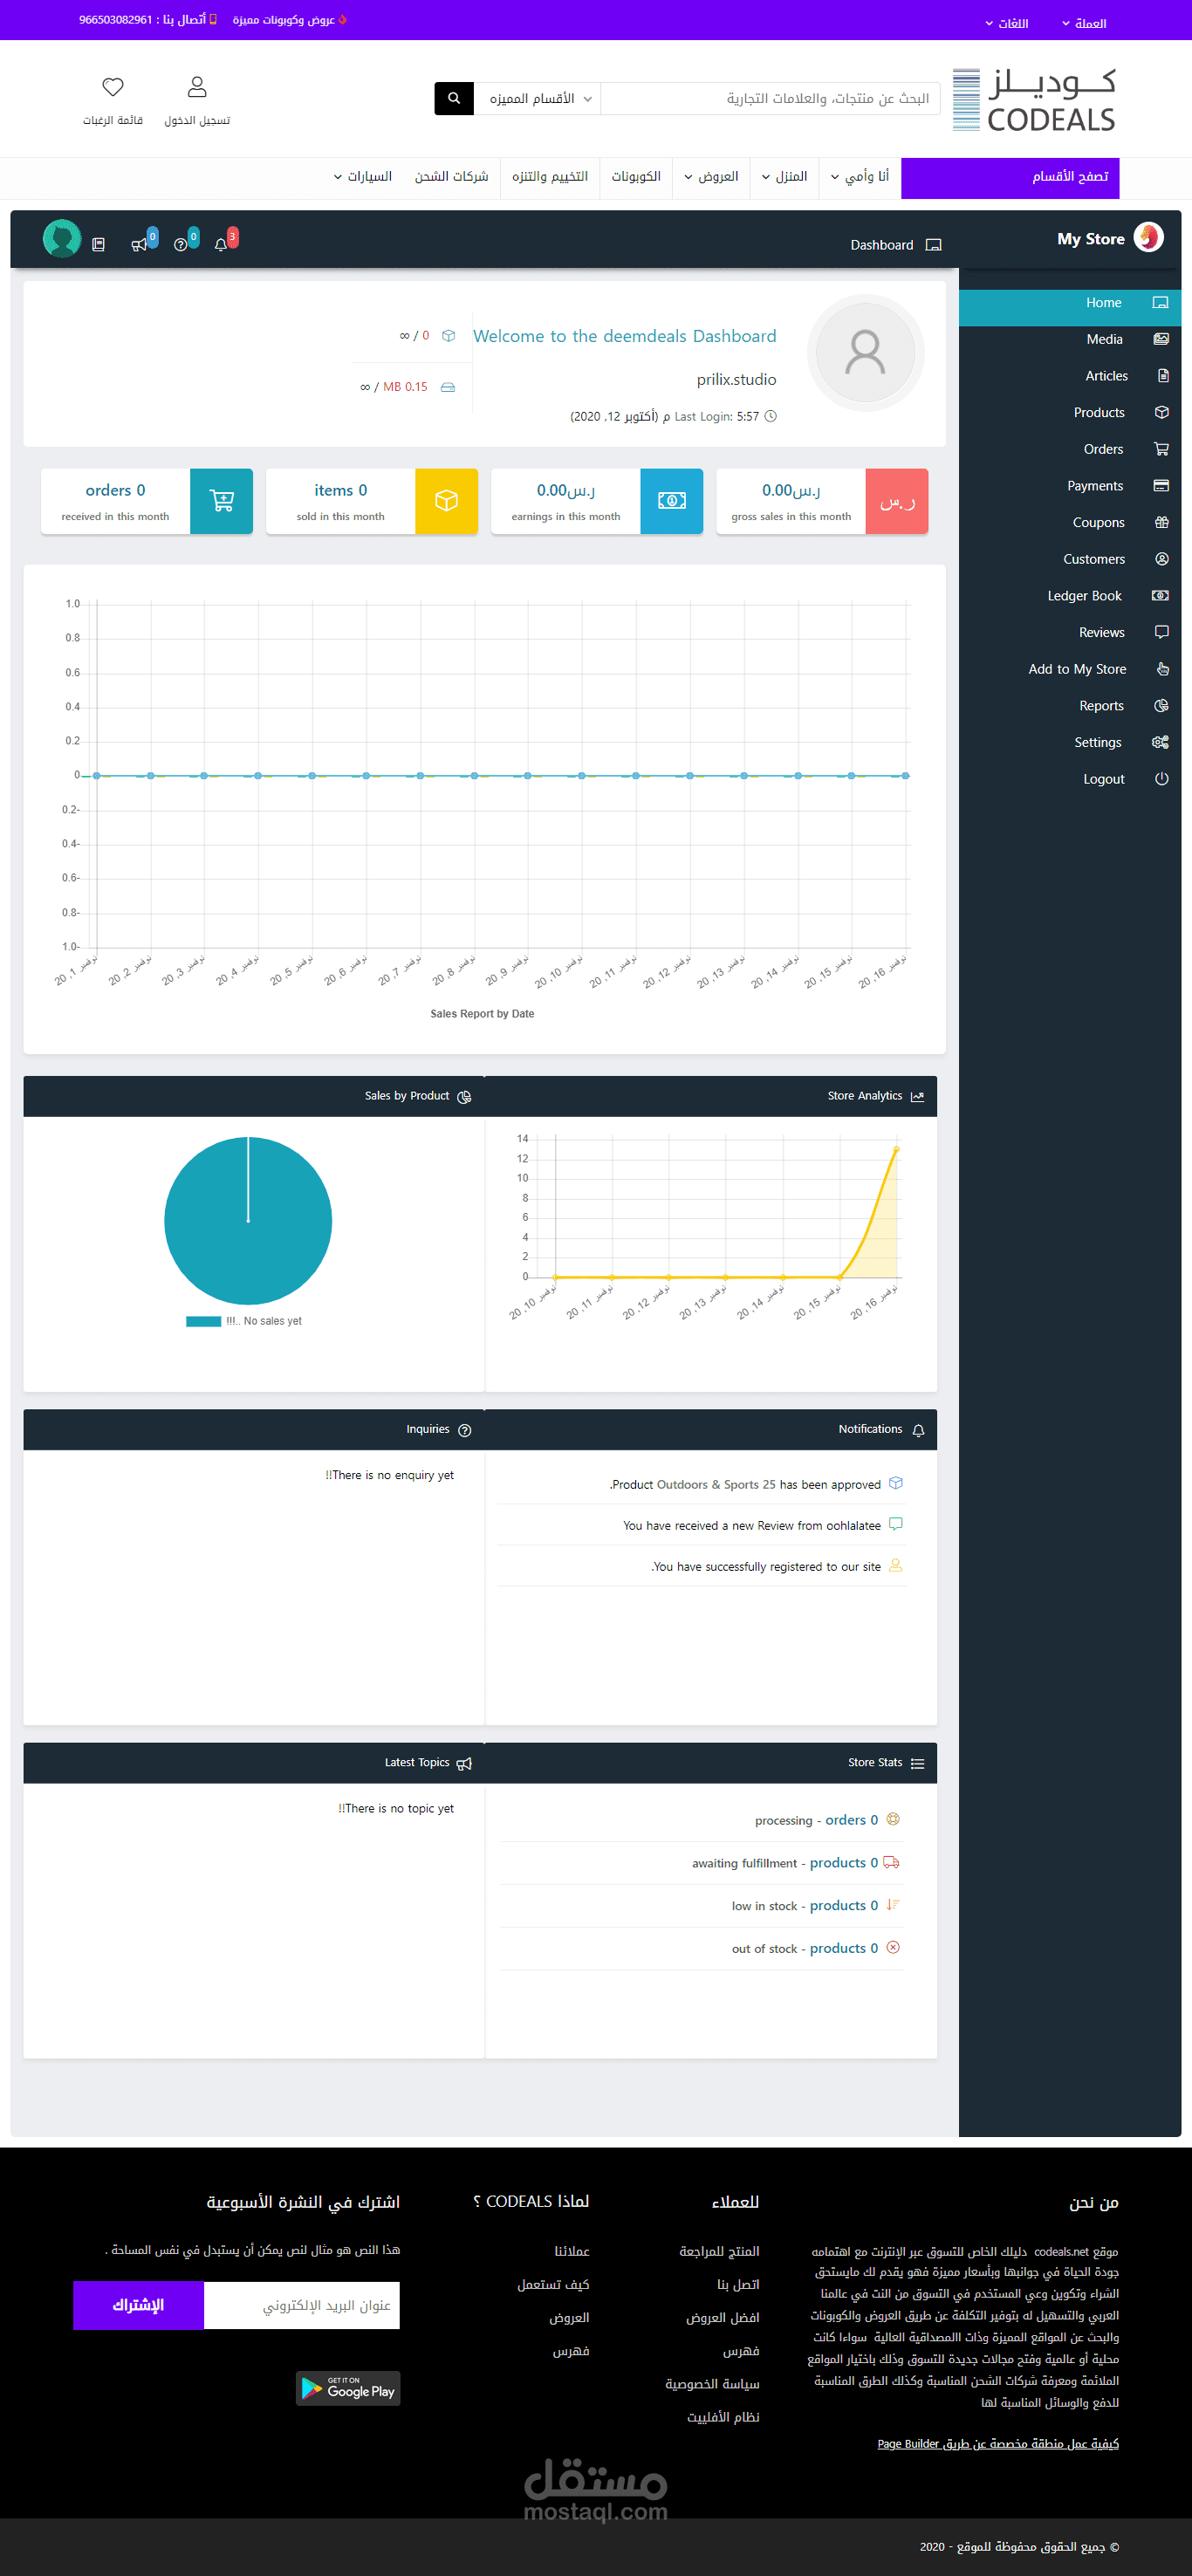The width and height of the screenshot is (1192, 2576).
Task: Open inquiries question-mark icon in dashboard header
Action: 180,245
